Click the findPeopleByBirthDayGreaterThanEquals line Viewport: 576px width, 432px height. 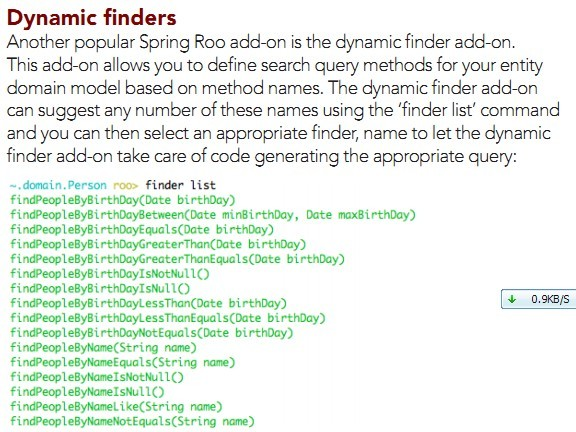tap(177, 259)
